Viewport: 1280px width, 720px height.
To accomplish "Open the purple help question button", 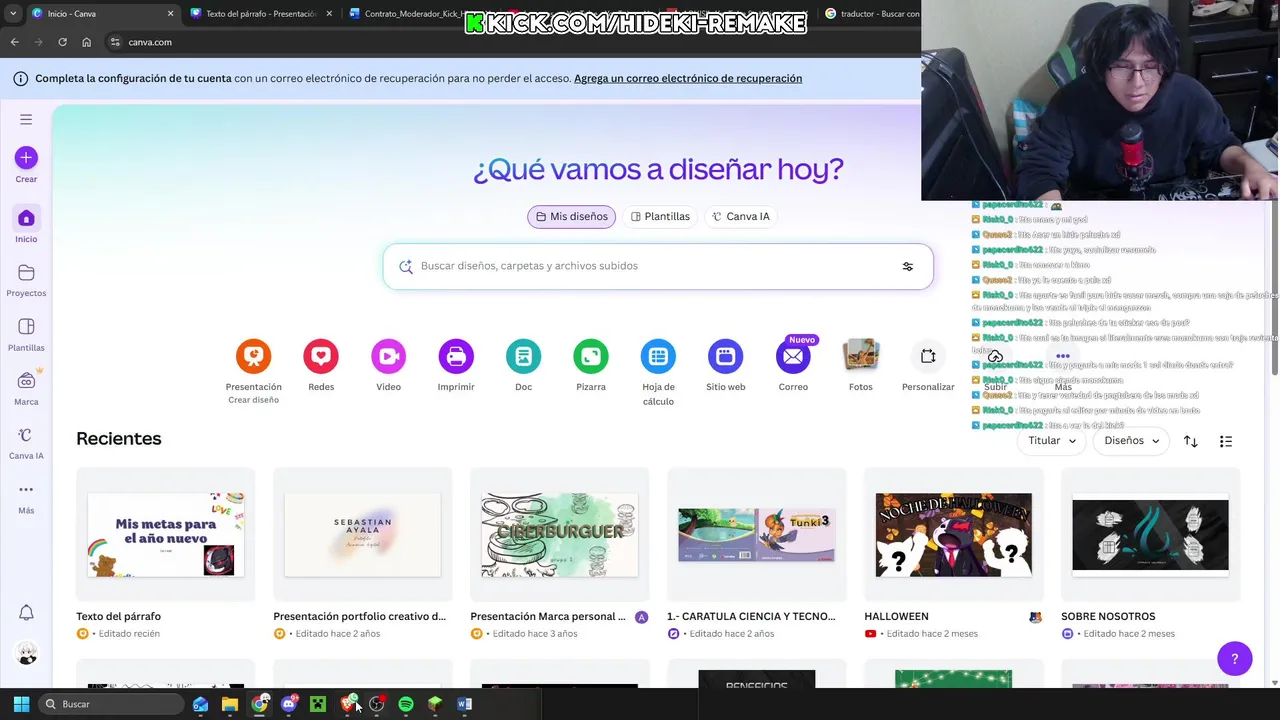I will (1235, 658).
